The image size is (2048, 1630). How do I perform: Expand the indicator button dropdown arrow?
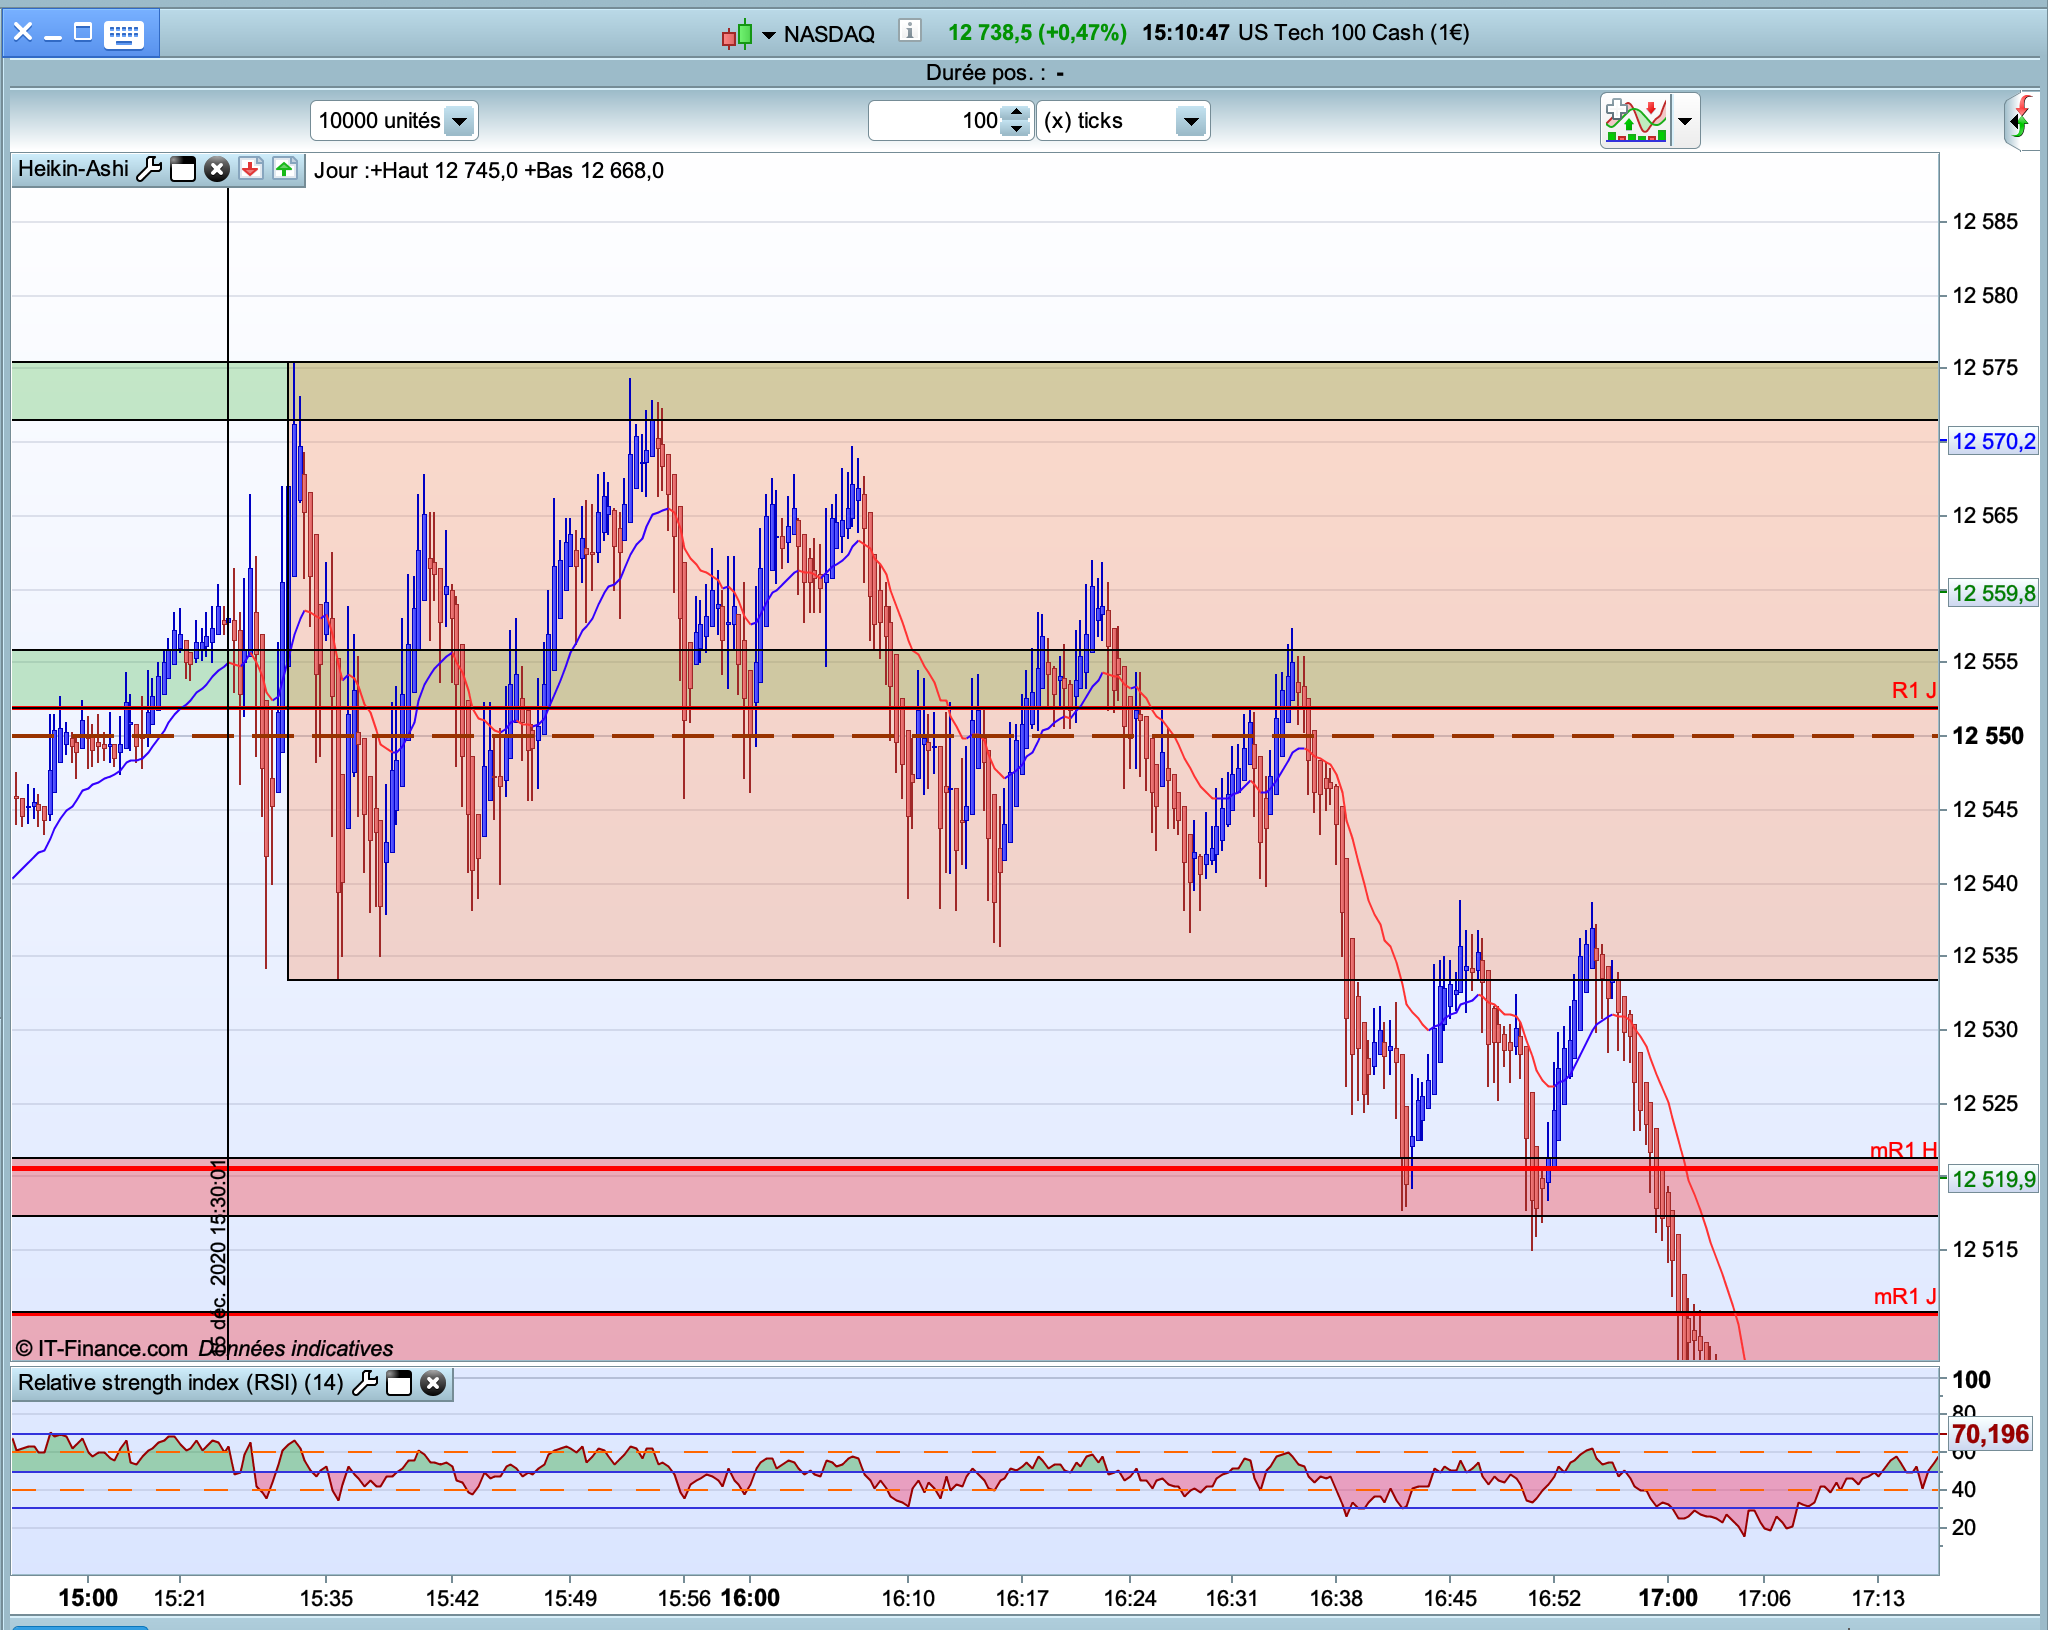click(x=1685, y=121)
